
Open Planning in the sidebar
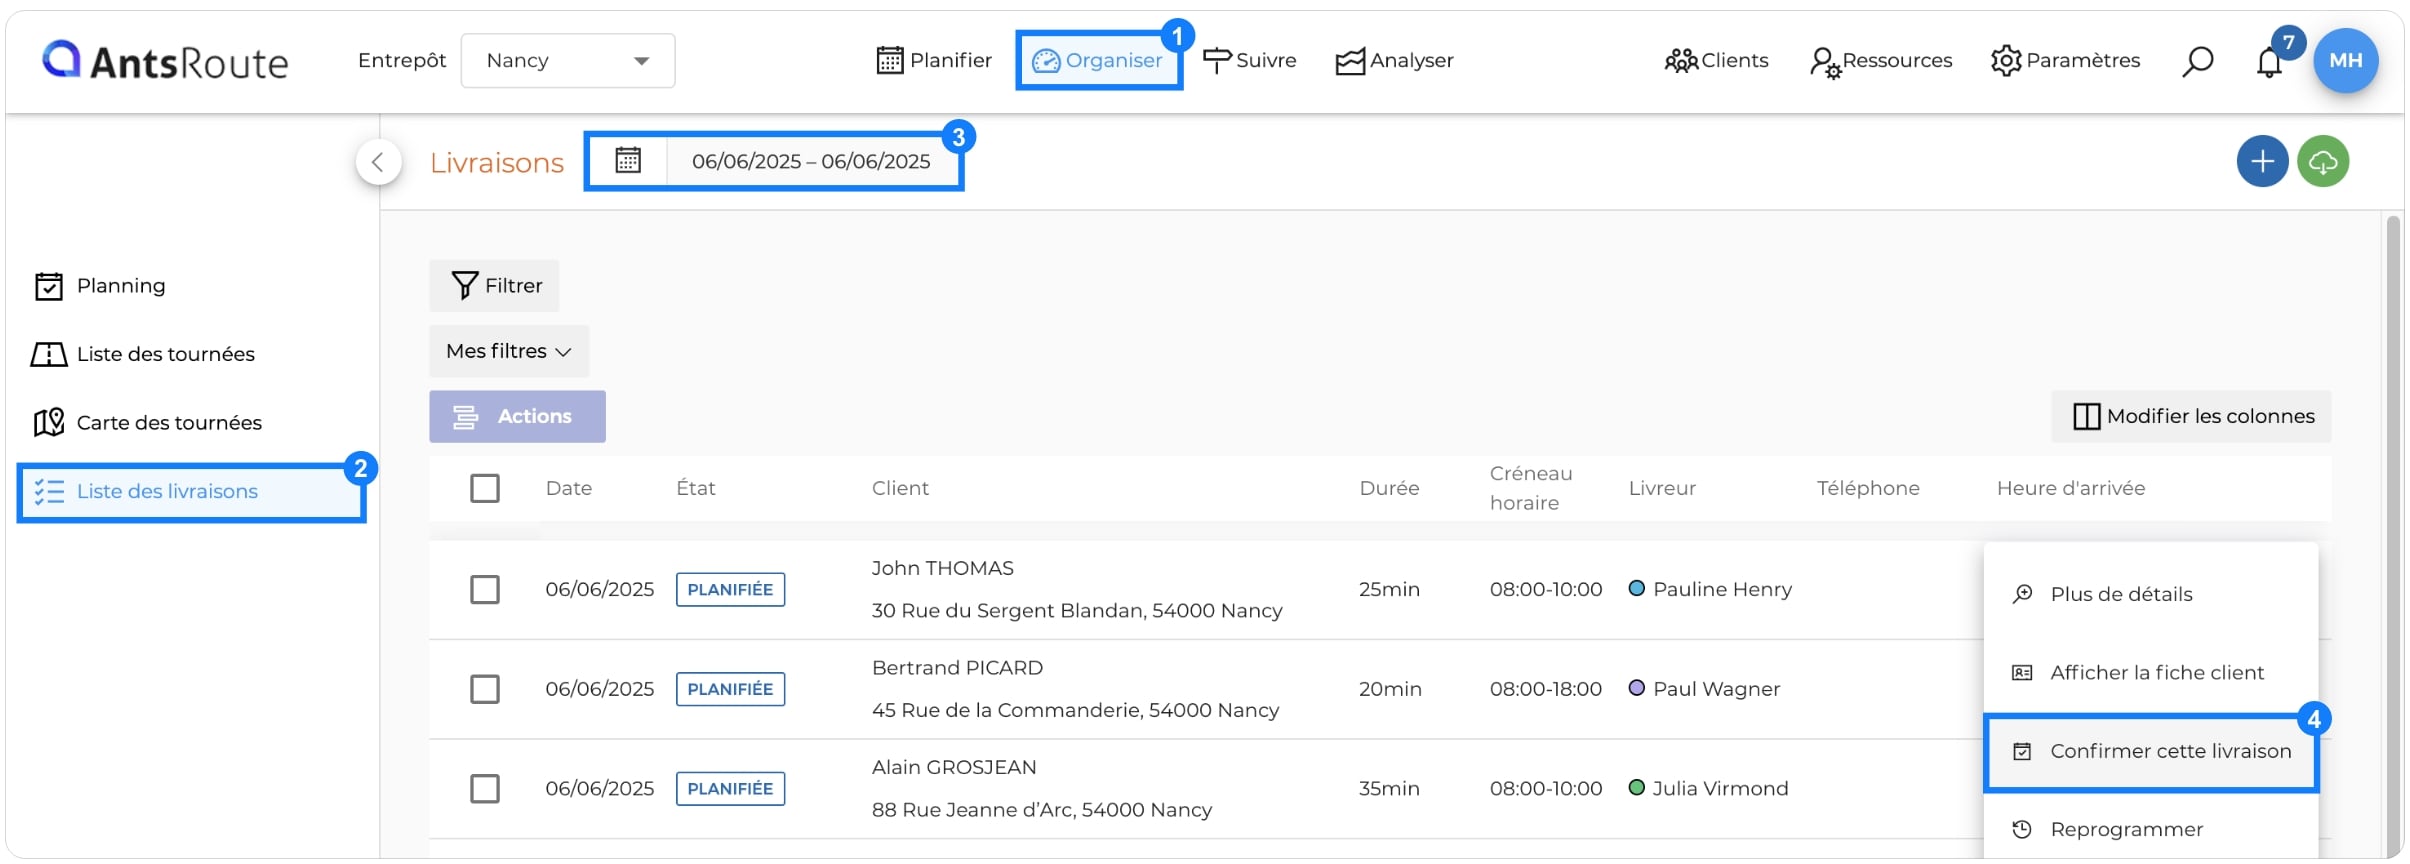[100, 286]
